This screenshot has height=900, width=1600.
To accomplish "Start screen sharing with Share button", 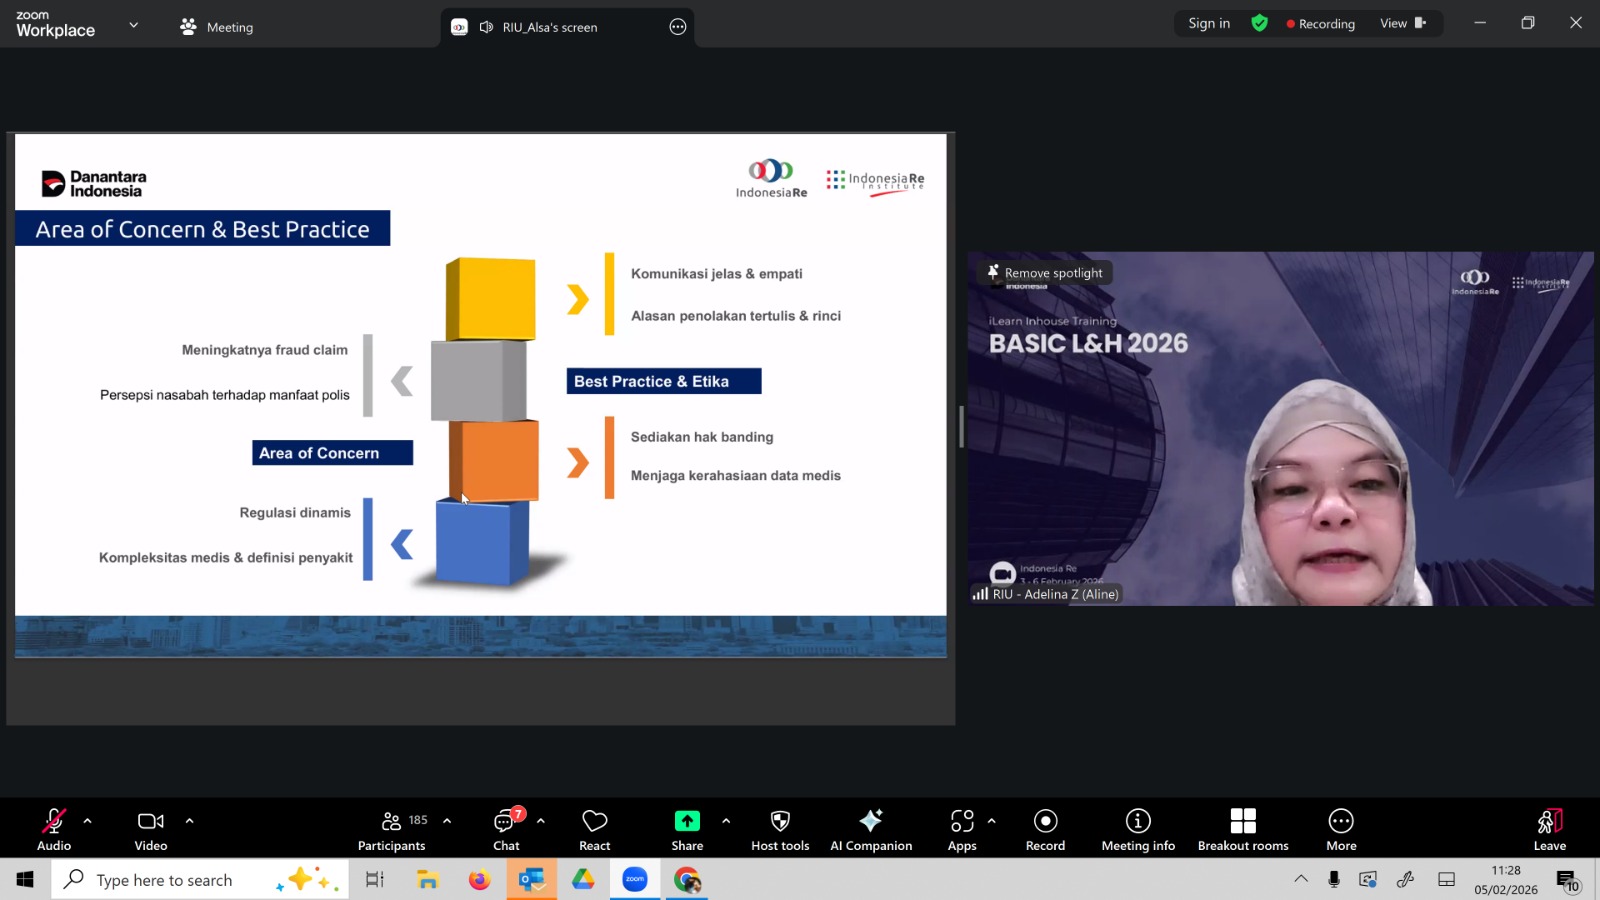I will pos(687,829).
